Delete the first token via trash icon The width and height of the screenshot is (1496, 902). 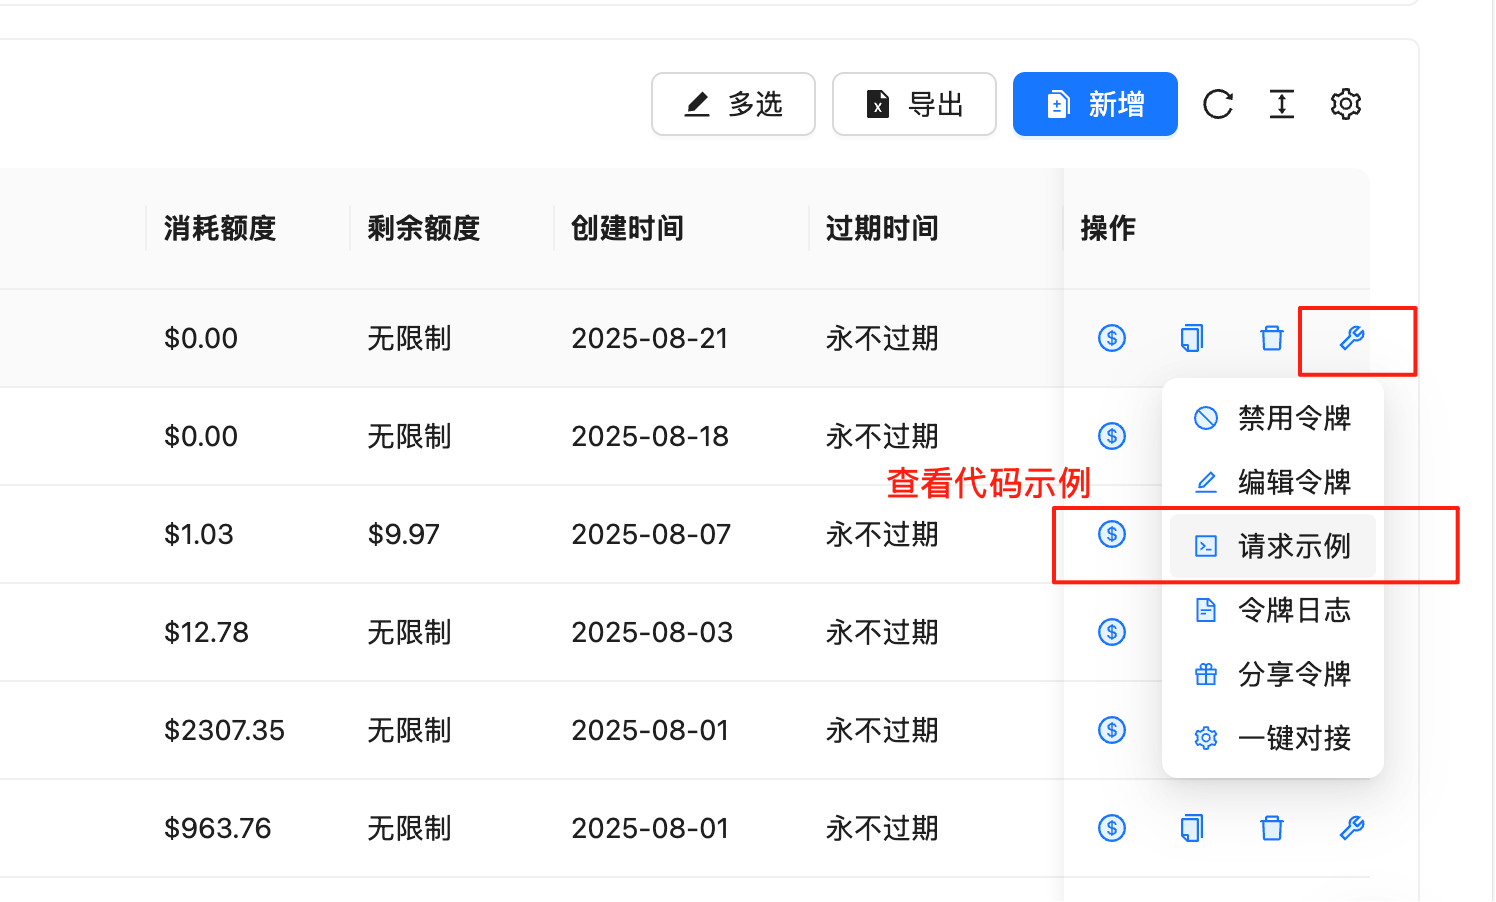1271,338
